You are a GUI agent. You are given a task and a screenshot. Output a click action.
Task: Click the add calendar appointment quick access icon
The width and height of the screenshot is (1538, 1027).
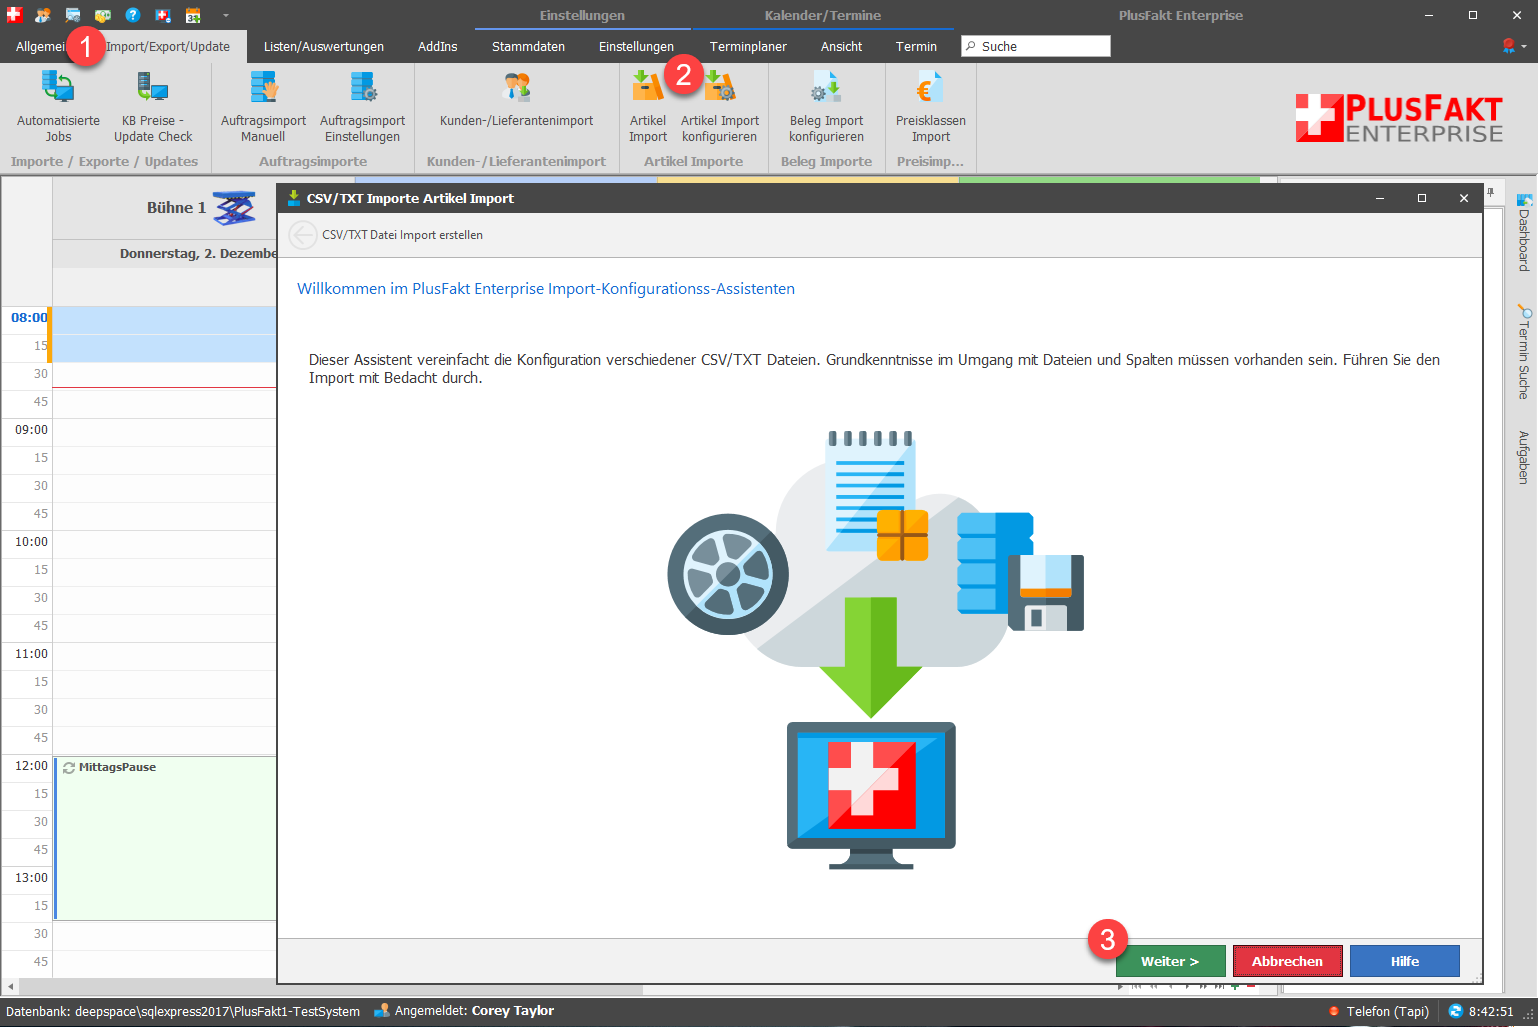[193, 15]
